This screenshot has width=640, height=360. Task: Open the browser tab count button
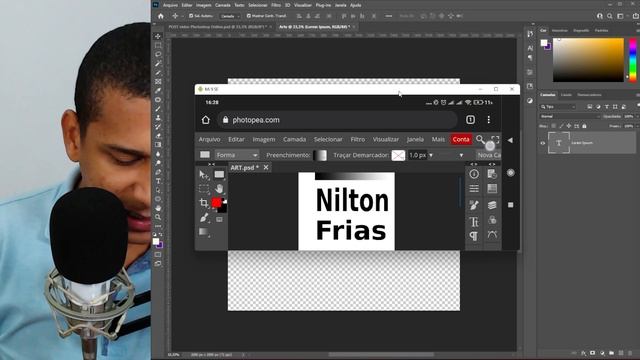(470, 120)
